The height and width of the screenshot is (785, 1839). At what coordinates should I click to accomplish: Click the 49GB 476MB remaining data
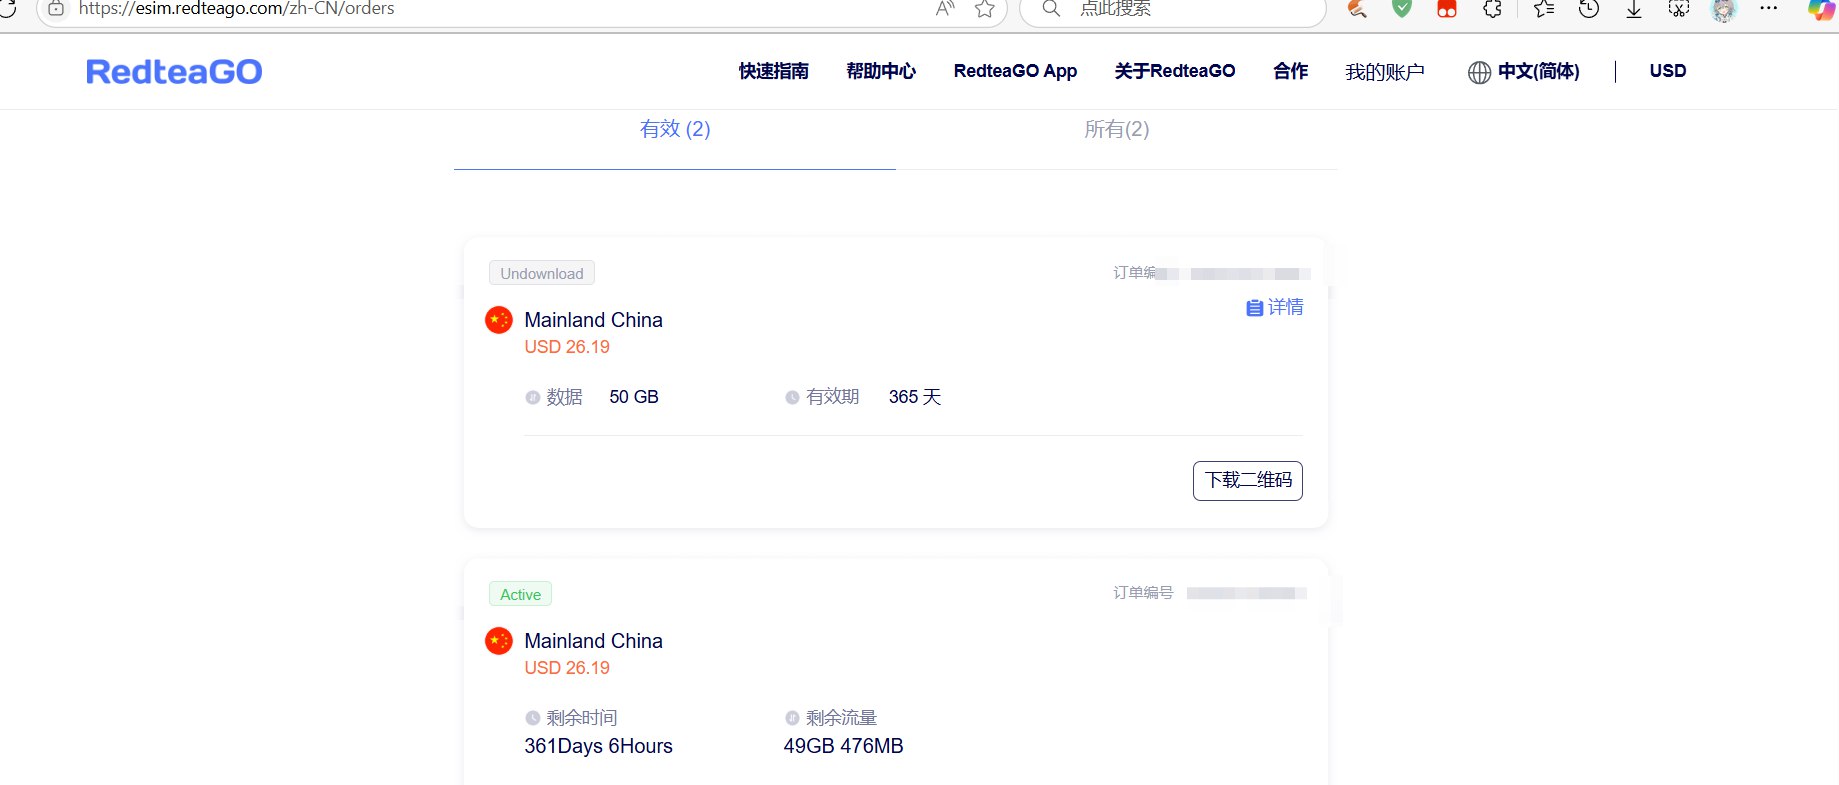click(843, 746)
